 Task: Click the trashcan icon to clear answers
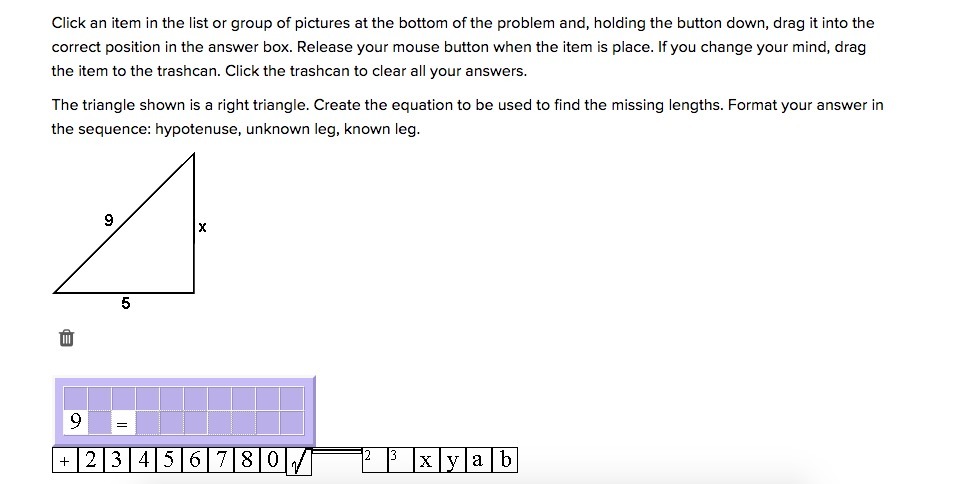(x=66, y=339)
